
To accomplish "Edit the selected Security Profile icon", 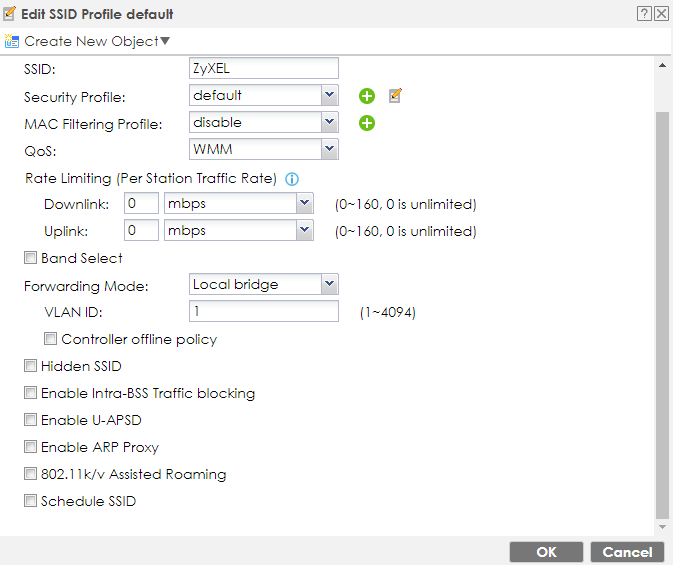I will pyautogui.click(x=395, y=96).
